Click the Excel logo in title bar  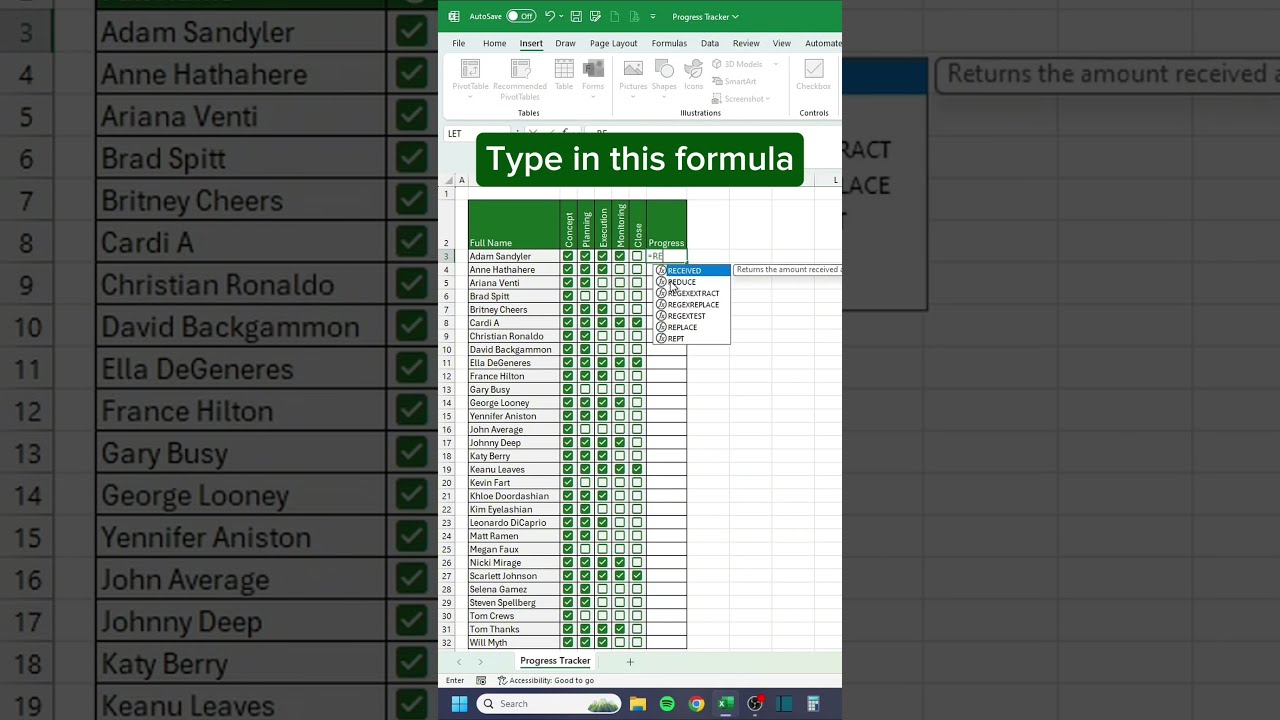coord(454,16)
